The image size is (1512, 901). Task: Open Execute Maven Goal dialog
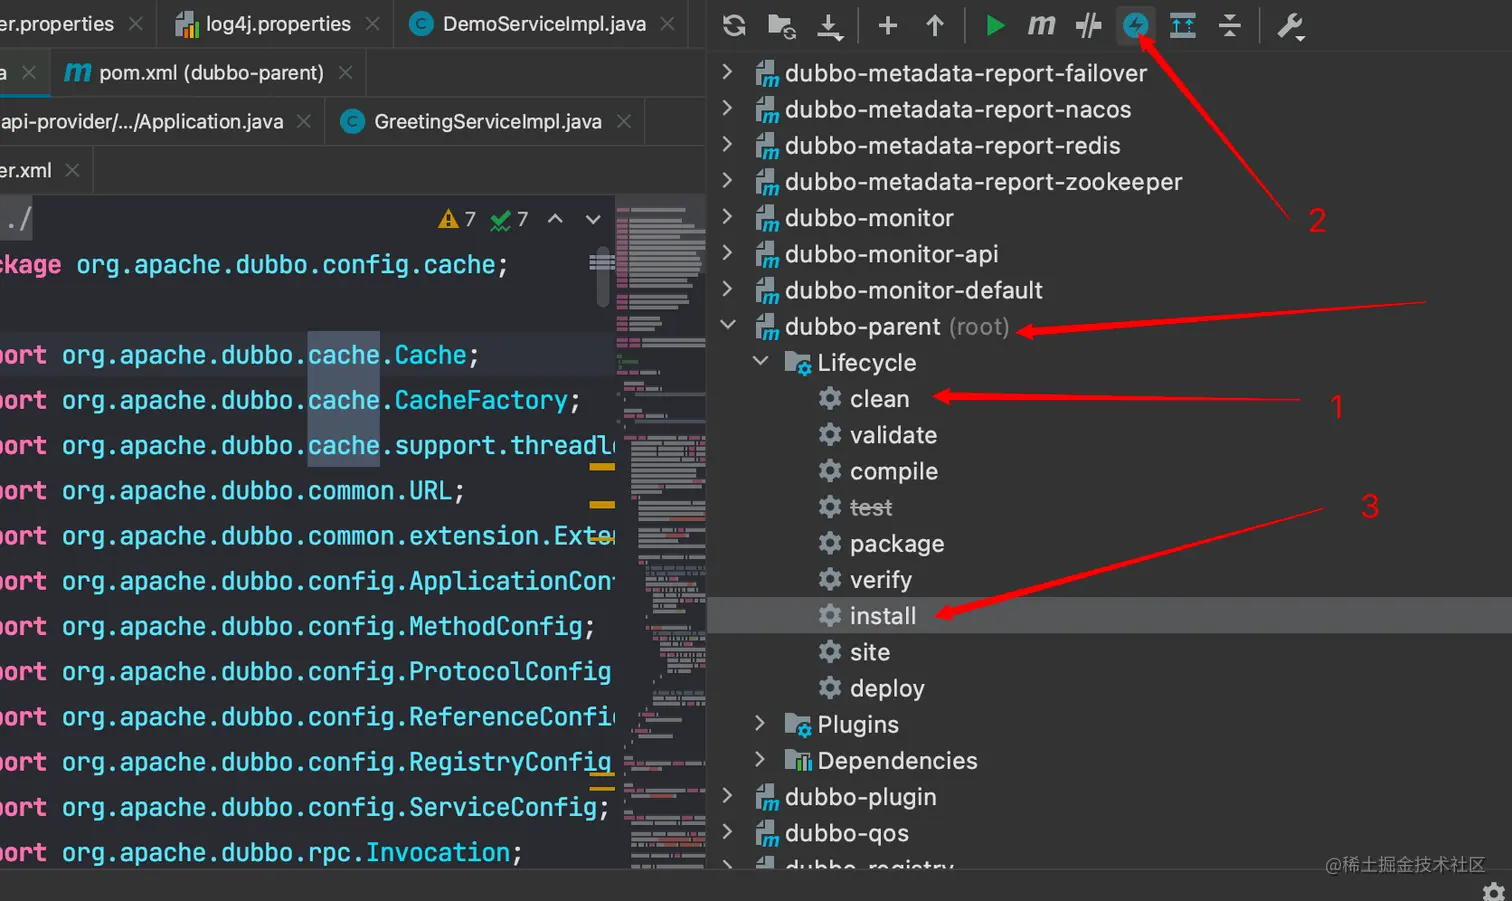tap(1041, 25)
